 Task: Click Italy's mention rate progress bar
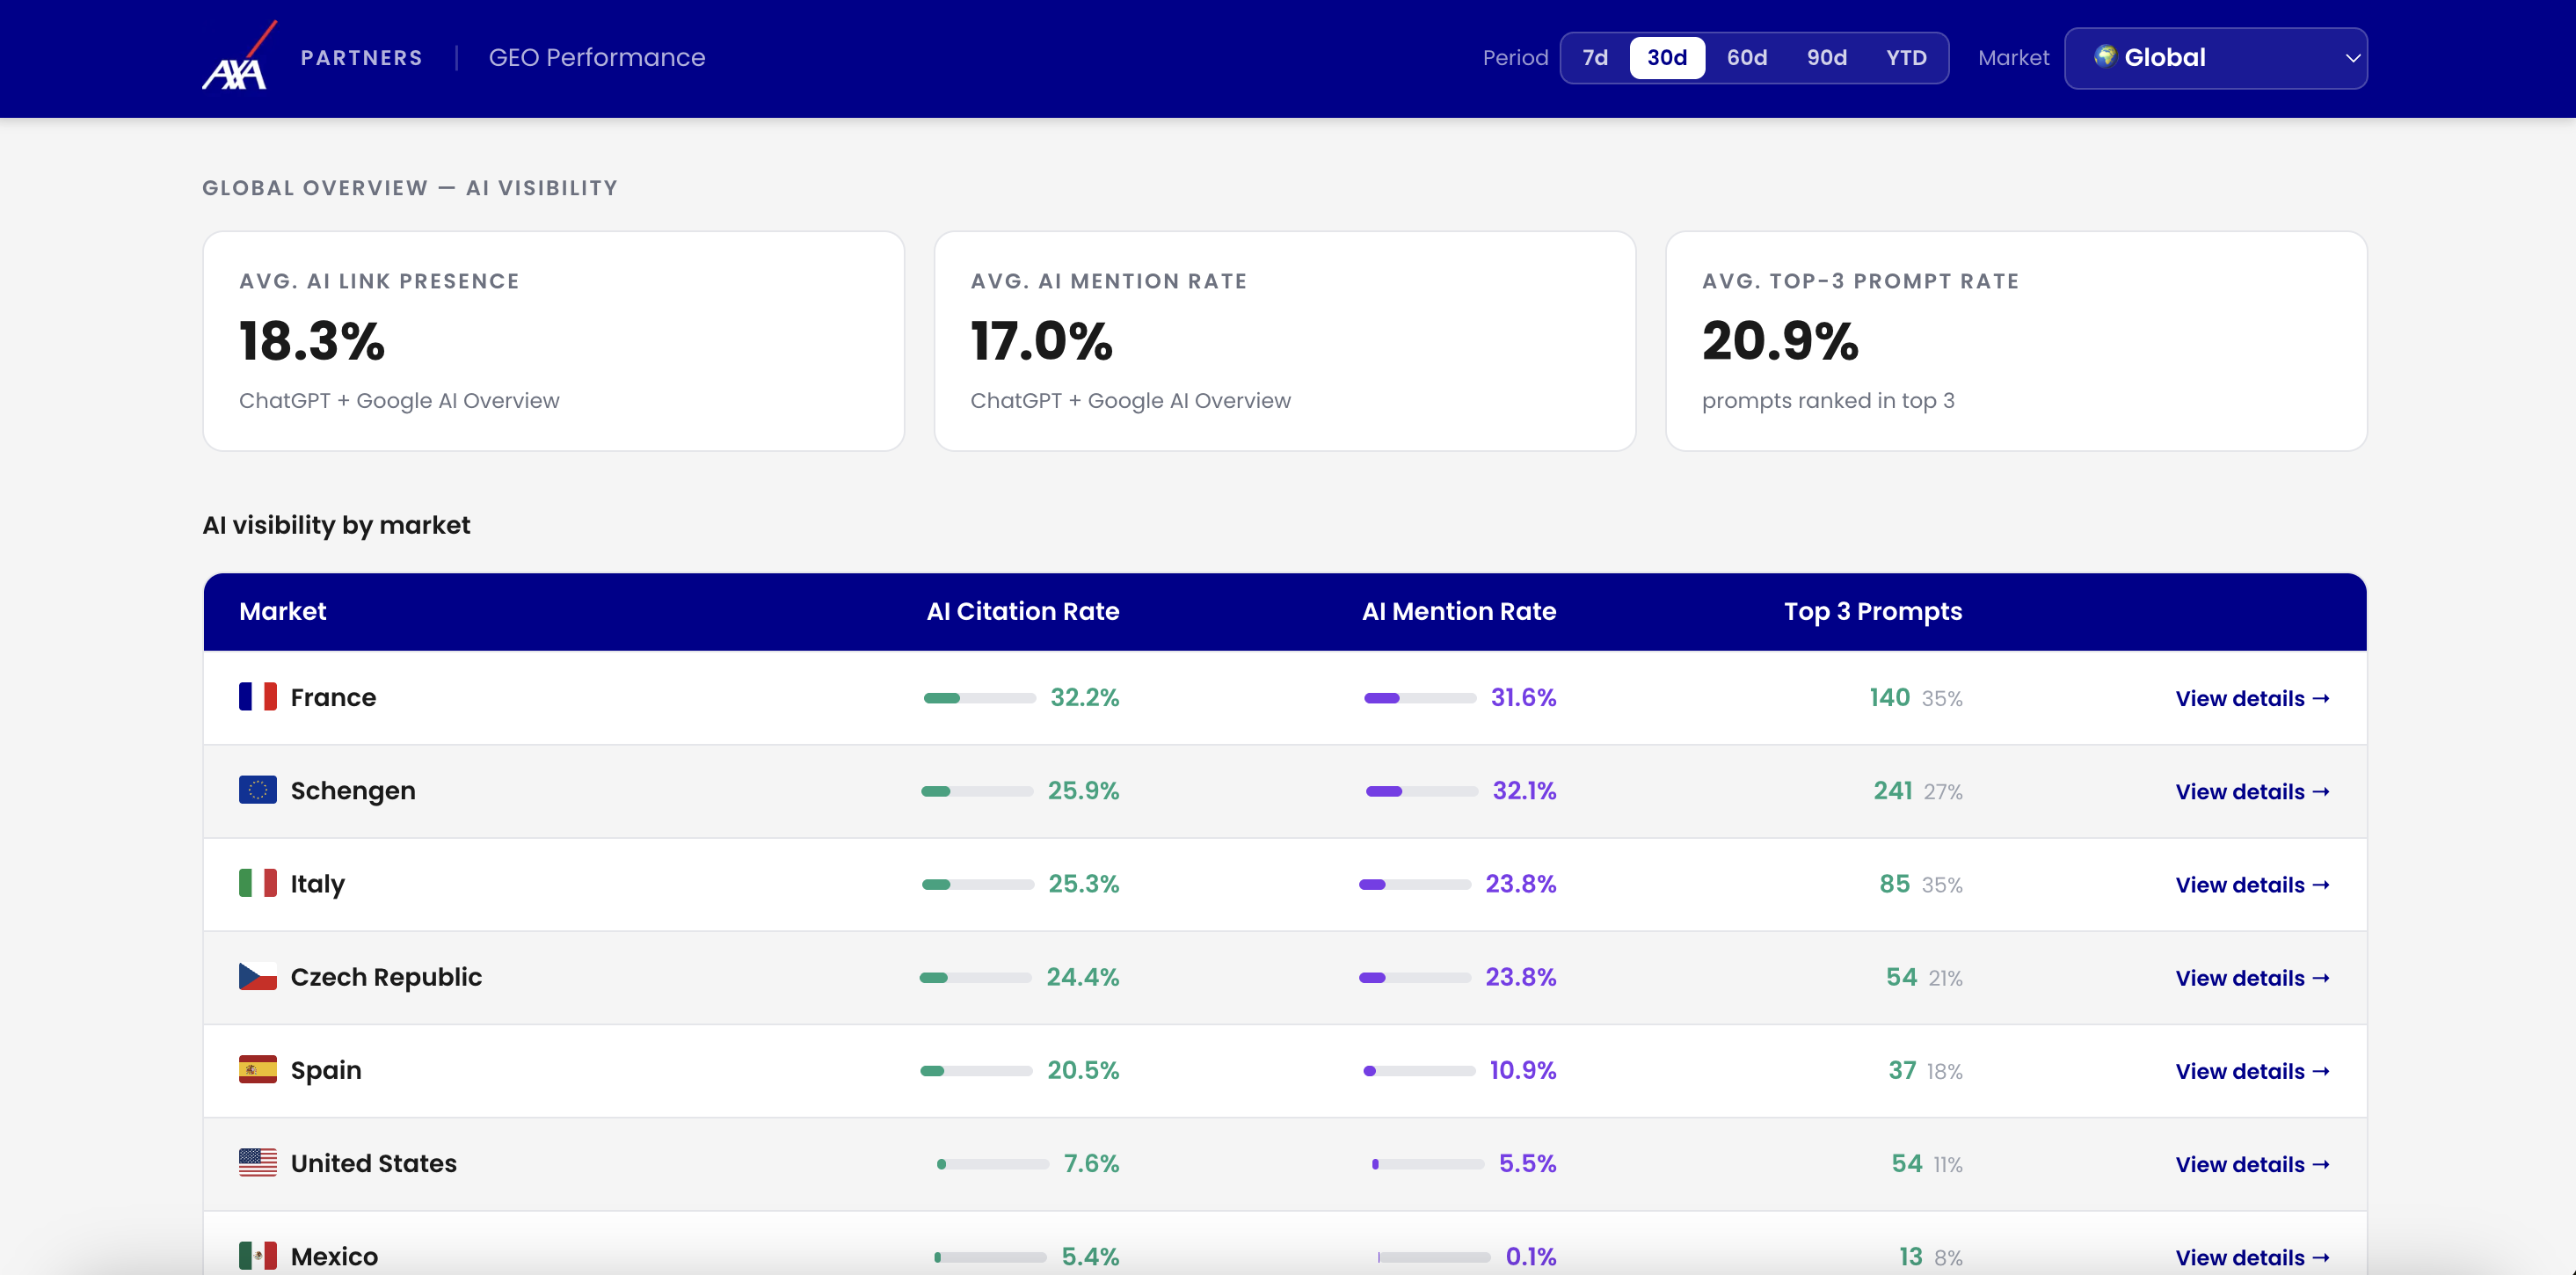tap(1415, 884)
